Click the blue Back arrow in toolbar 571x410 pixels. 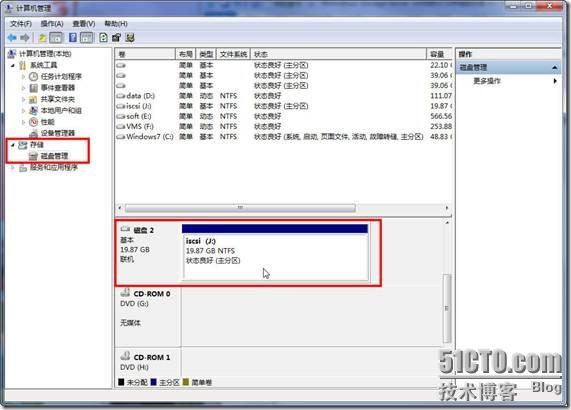pyautogui.click(x=12, y=38)
